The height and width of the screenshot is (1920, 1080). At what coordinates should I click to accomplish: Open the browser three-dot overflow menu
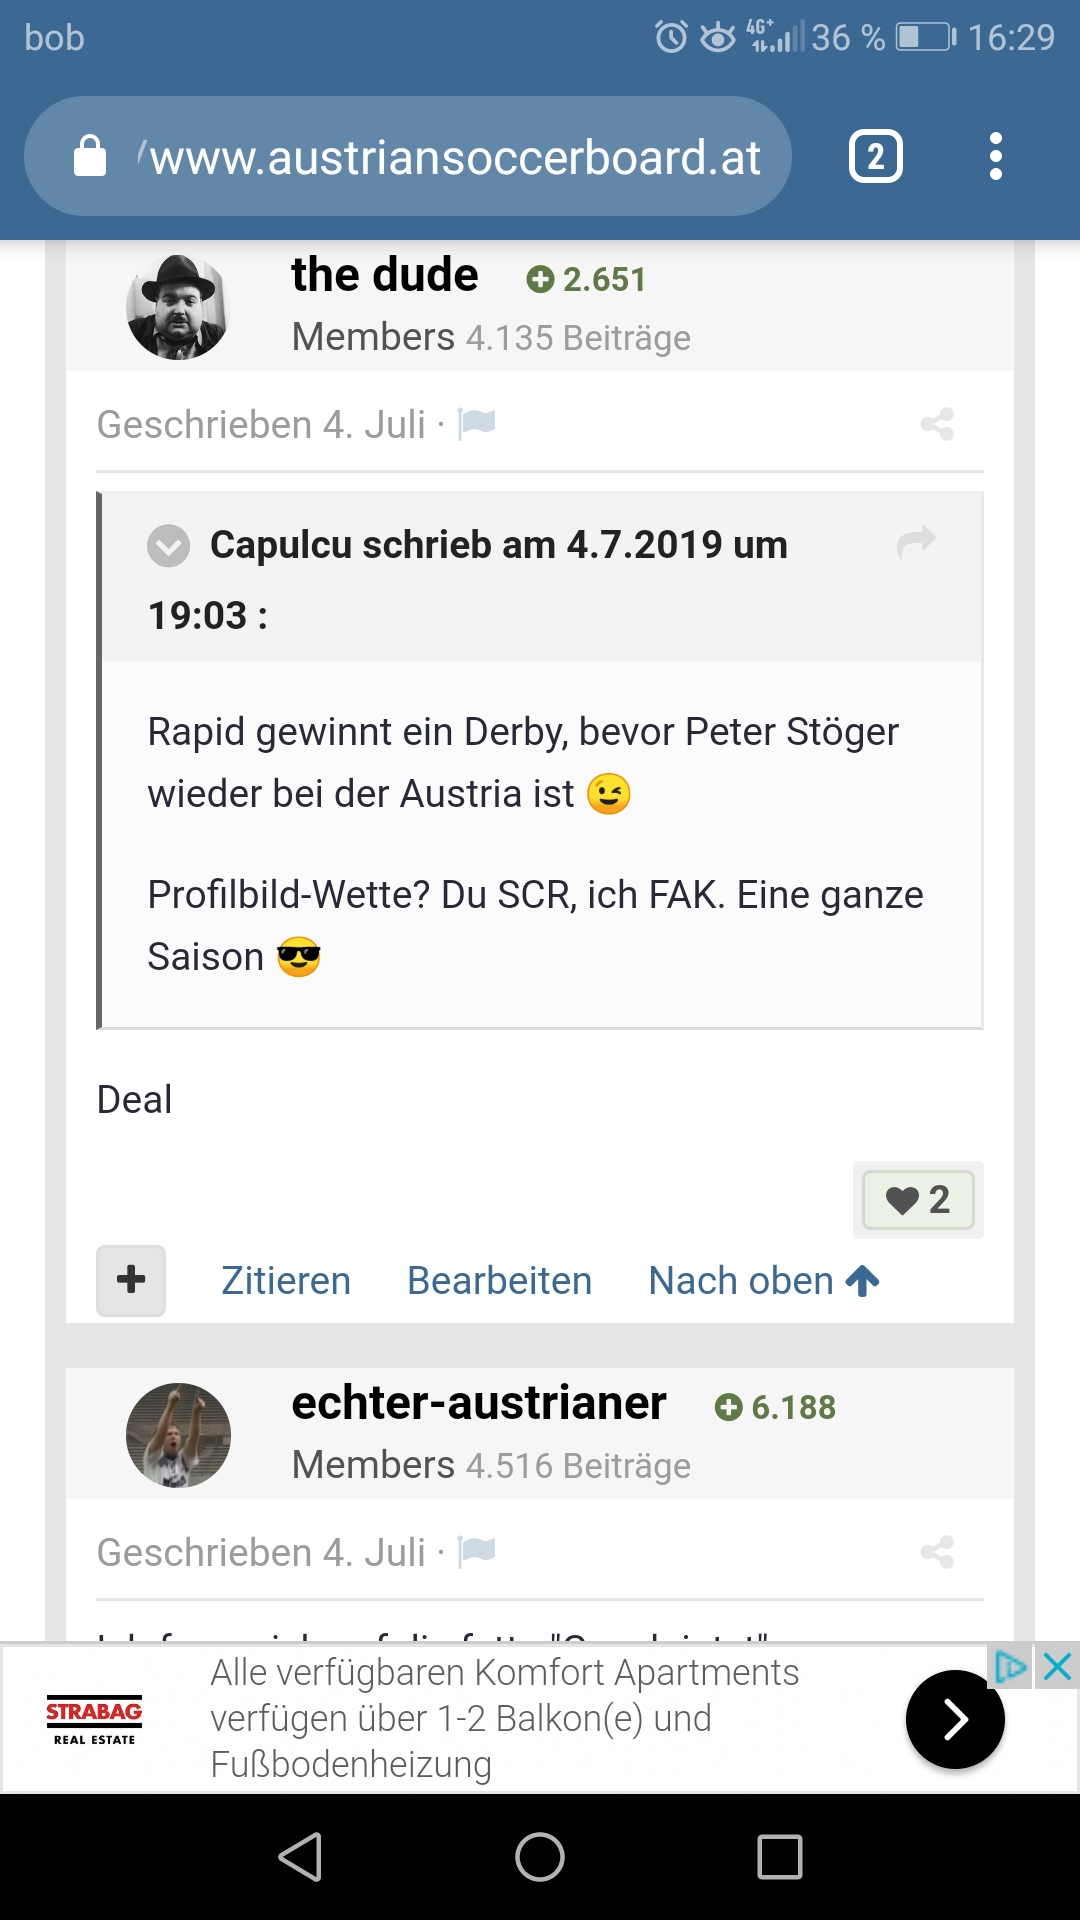point(995,156)
